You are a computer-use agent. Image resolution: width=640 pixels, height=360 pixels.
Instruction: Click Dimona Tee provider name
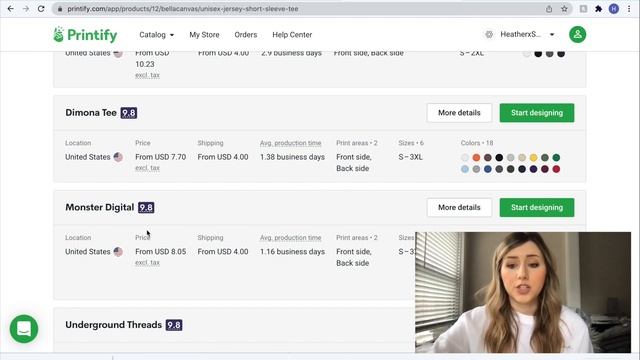91,113
